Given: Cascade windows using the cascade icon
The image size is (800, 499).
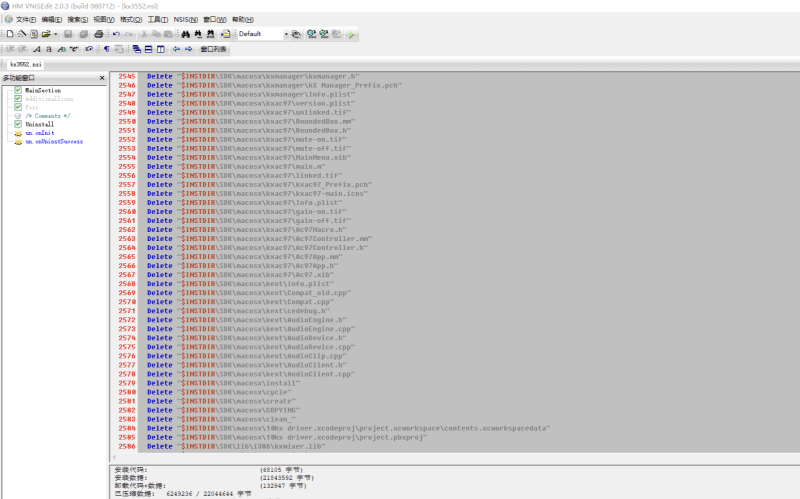Looking at the screenshot, I should (137, 49).
